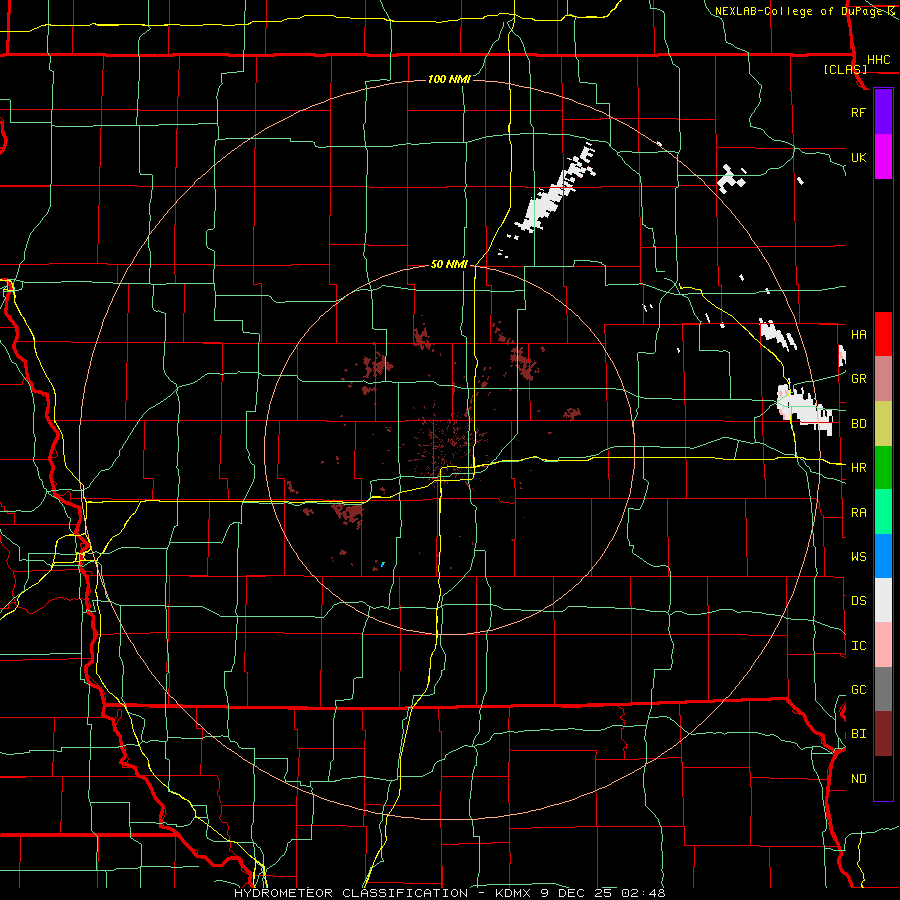Click the "NEXLAB-College of DuPage" header text

(798, 11)
